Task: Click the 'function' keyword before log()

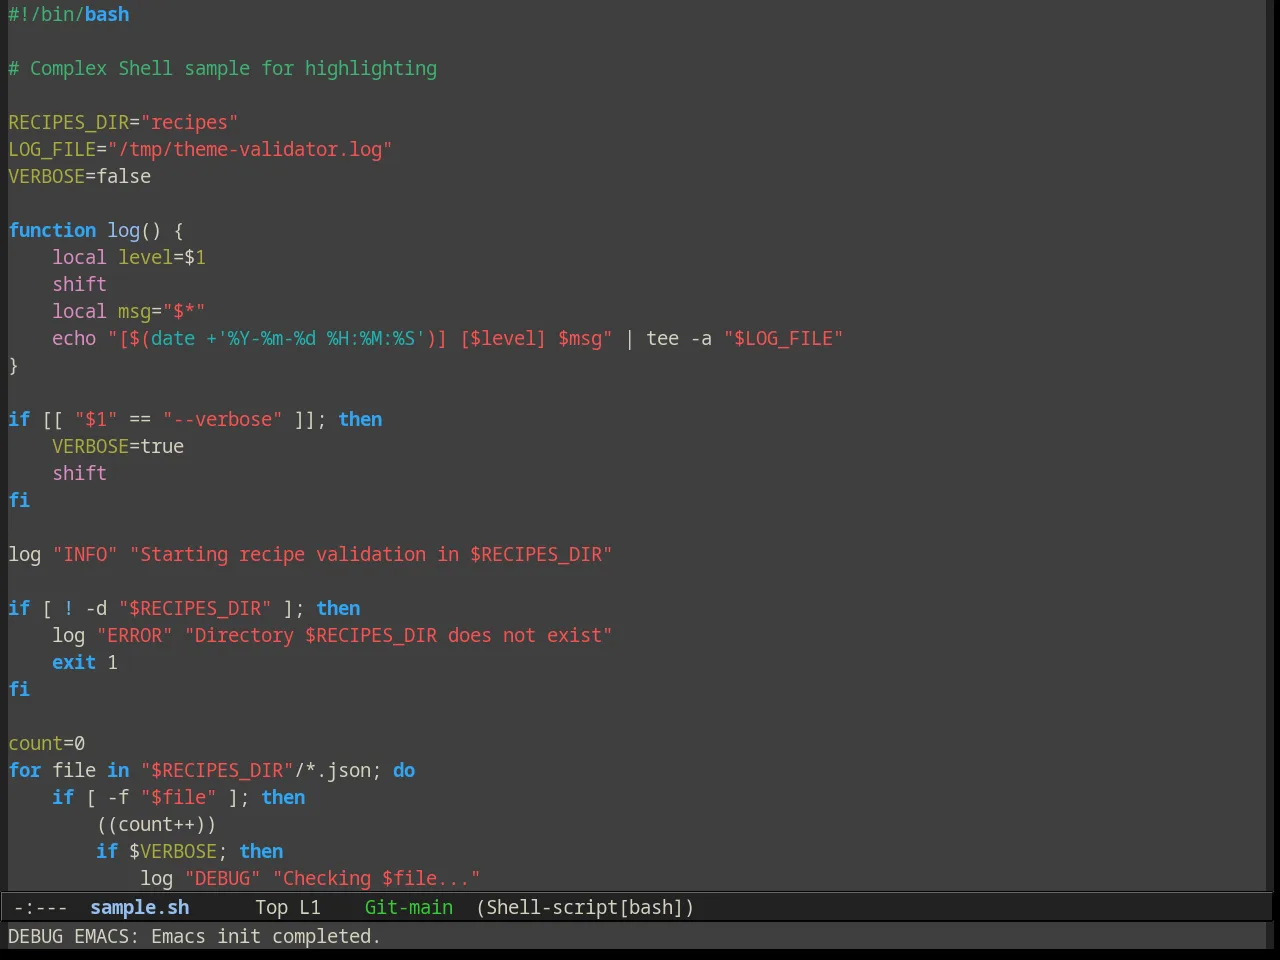Action: point(52,230)
